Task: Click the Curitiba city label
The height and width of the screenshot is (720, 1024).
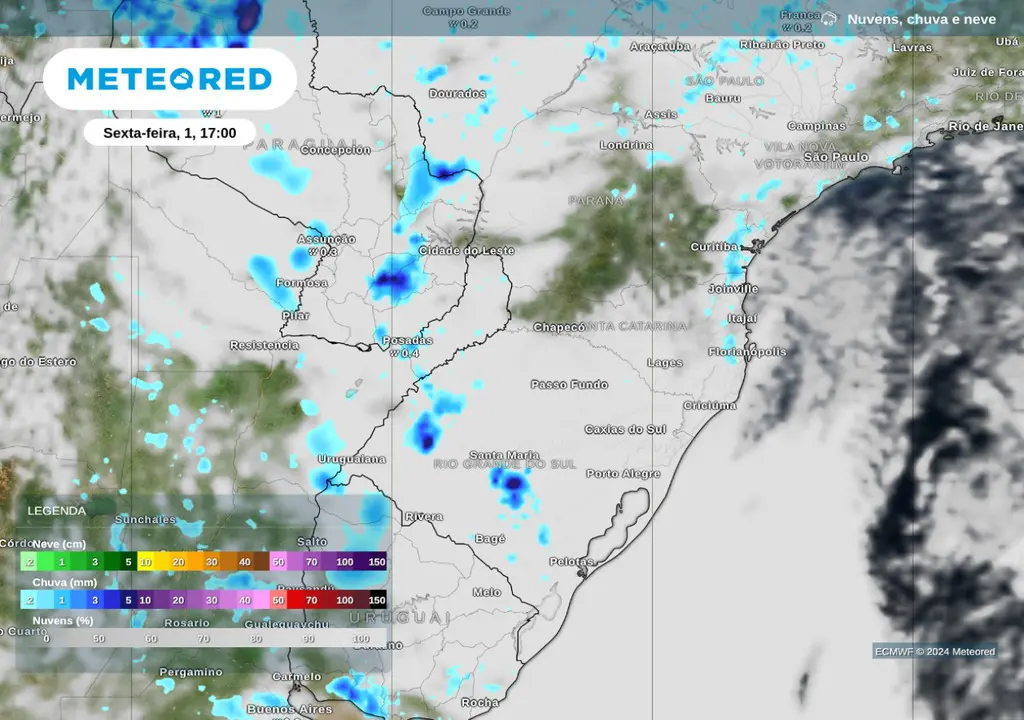Action: pos(714,247)
